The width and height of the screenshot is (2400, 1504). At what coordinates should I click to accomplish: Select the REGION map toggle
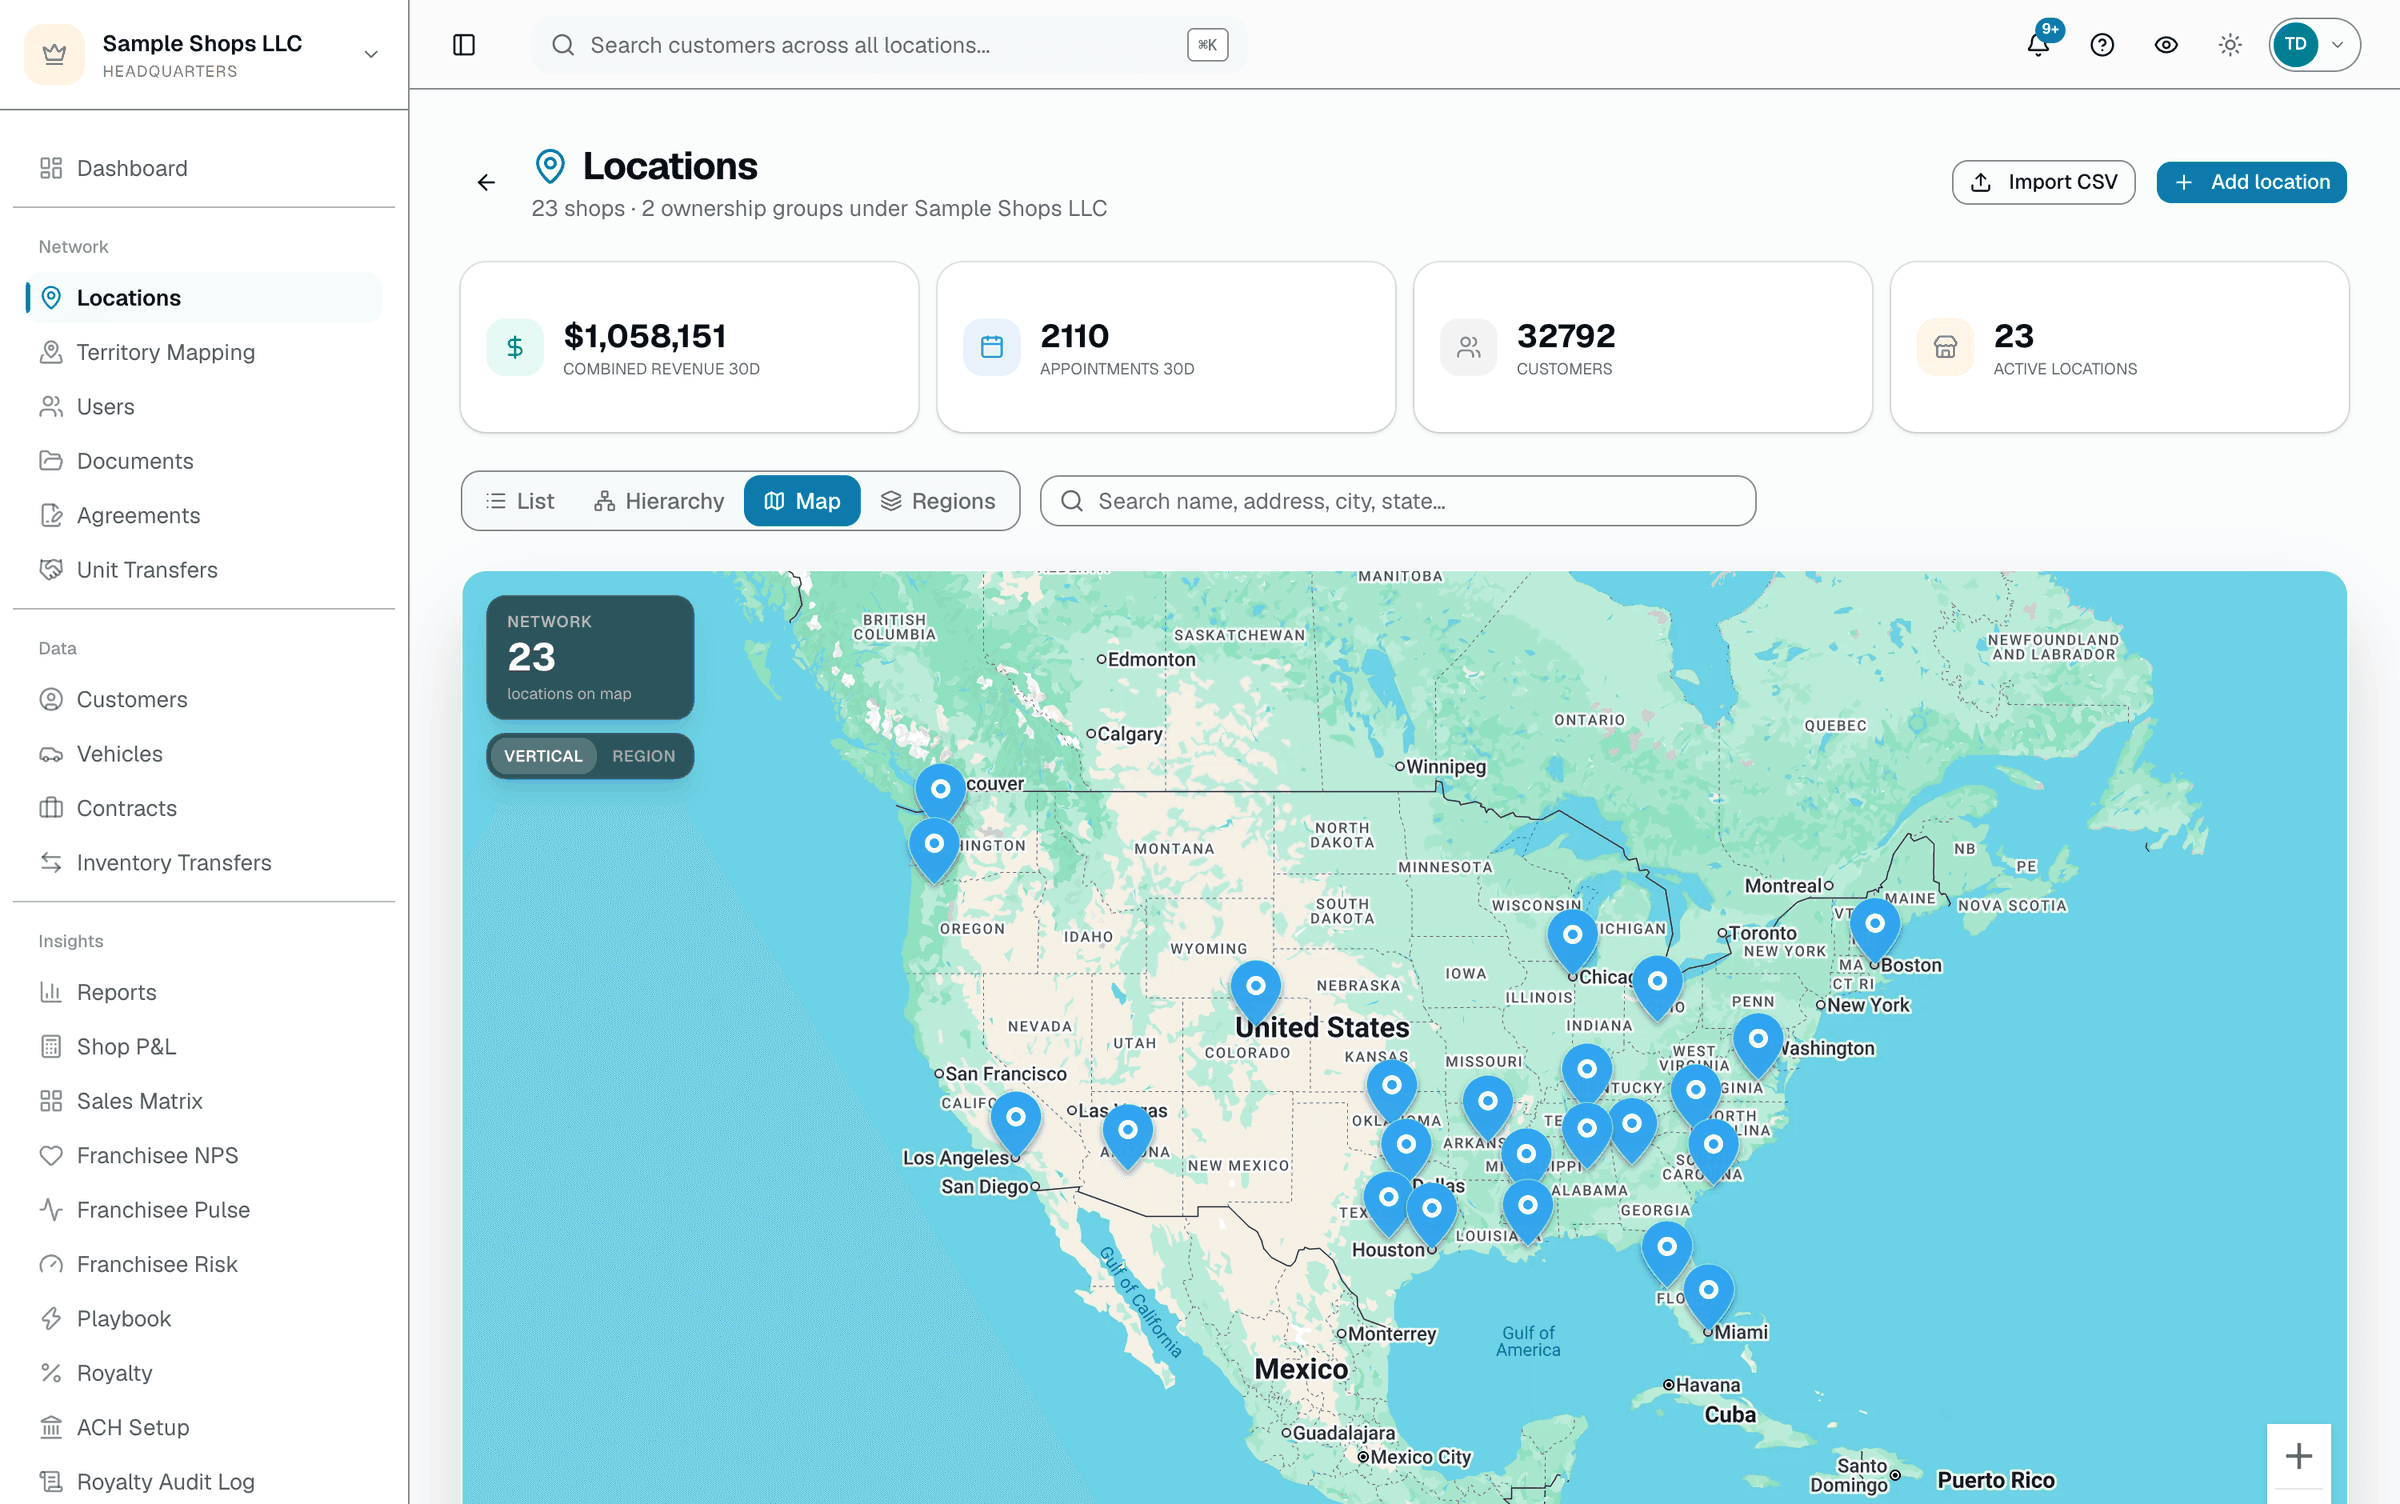tap(644, 756)
